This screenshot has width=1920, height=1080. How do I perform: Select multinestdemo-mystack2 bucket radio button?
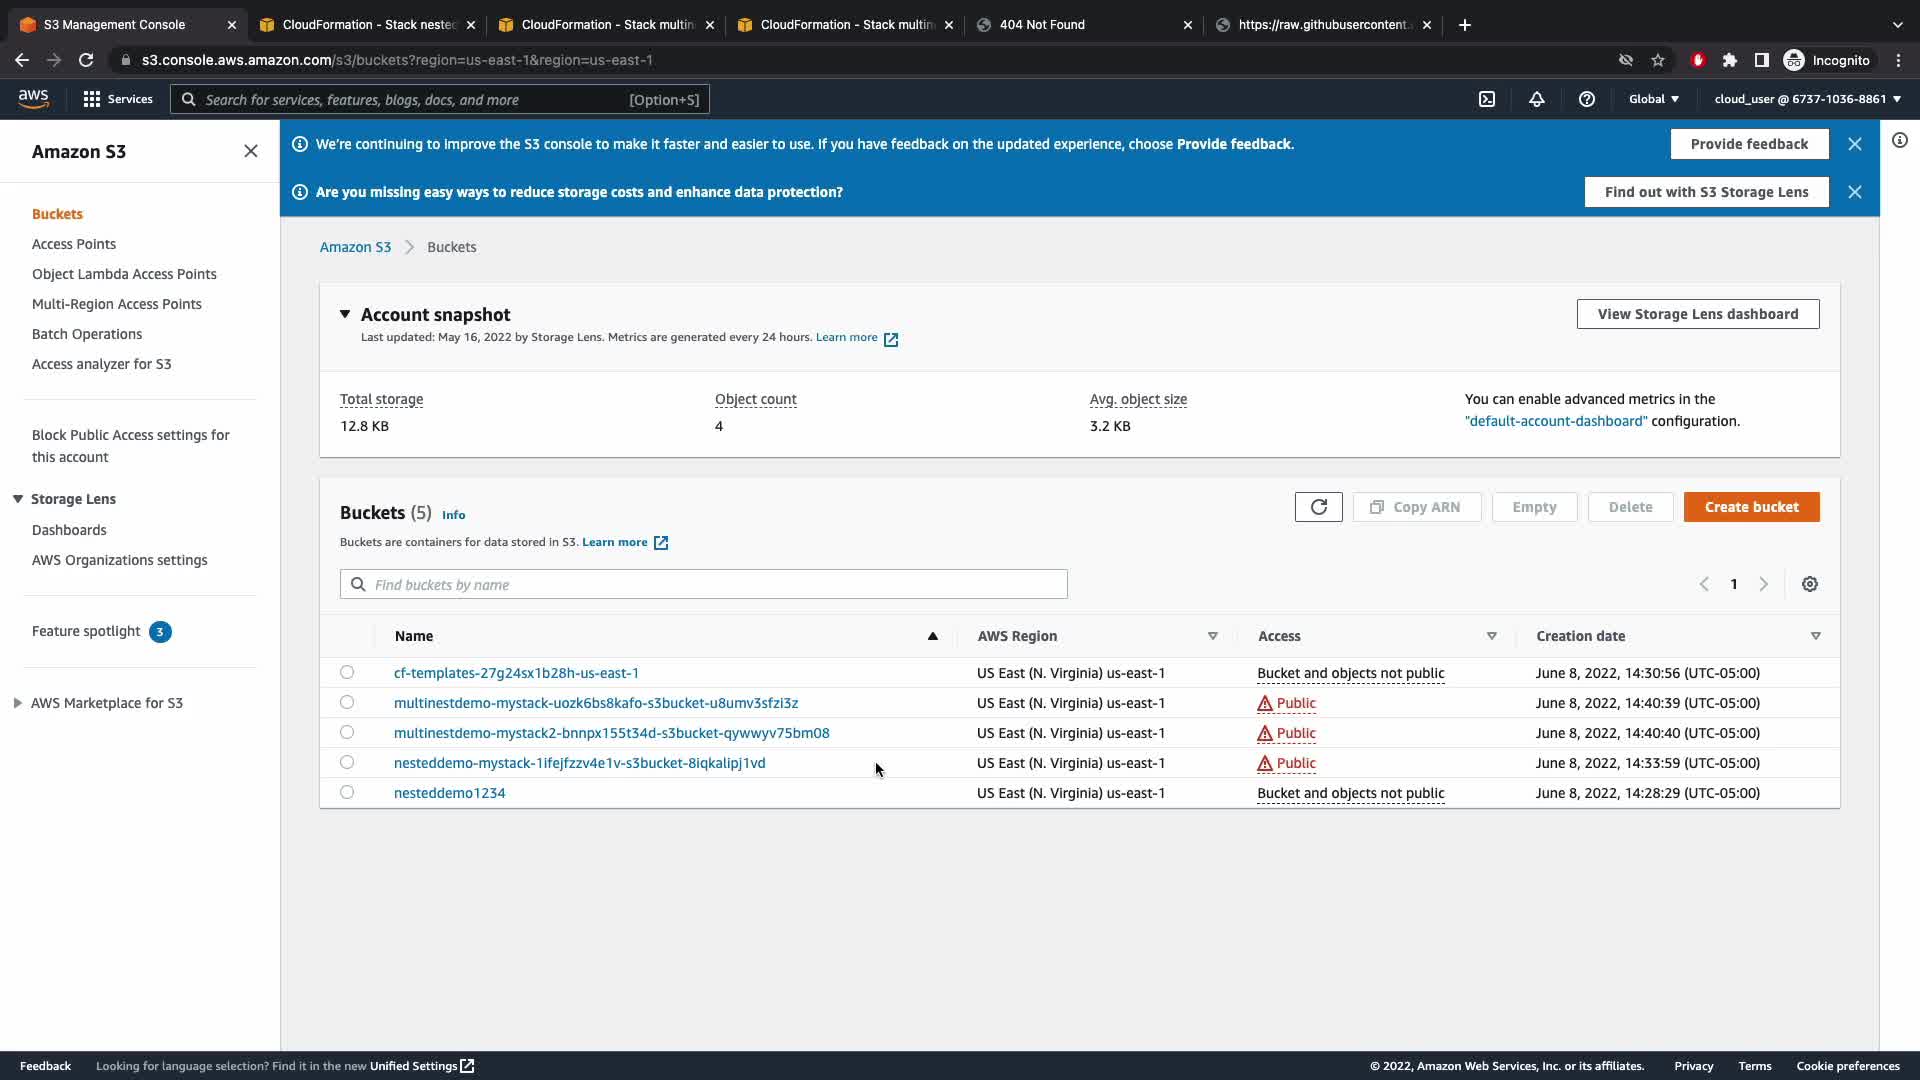tap(347, 732)
